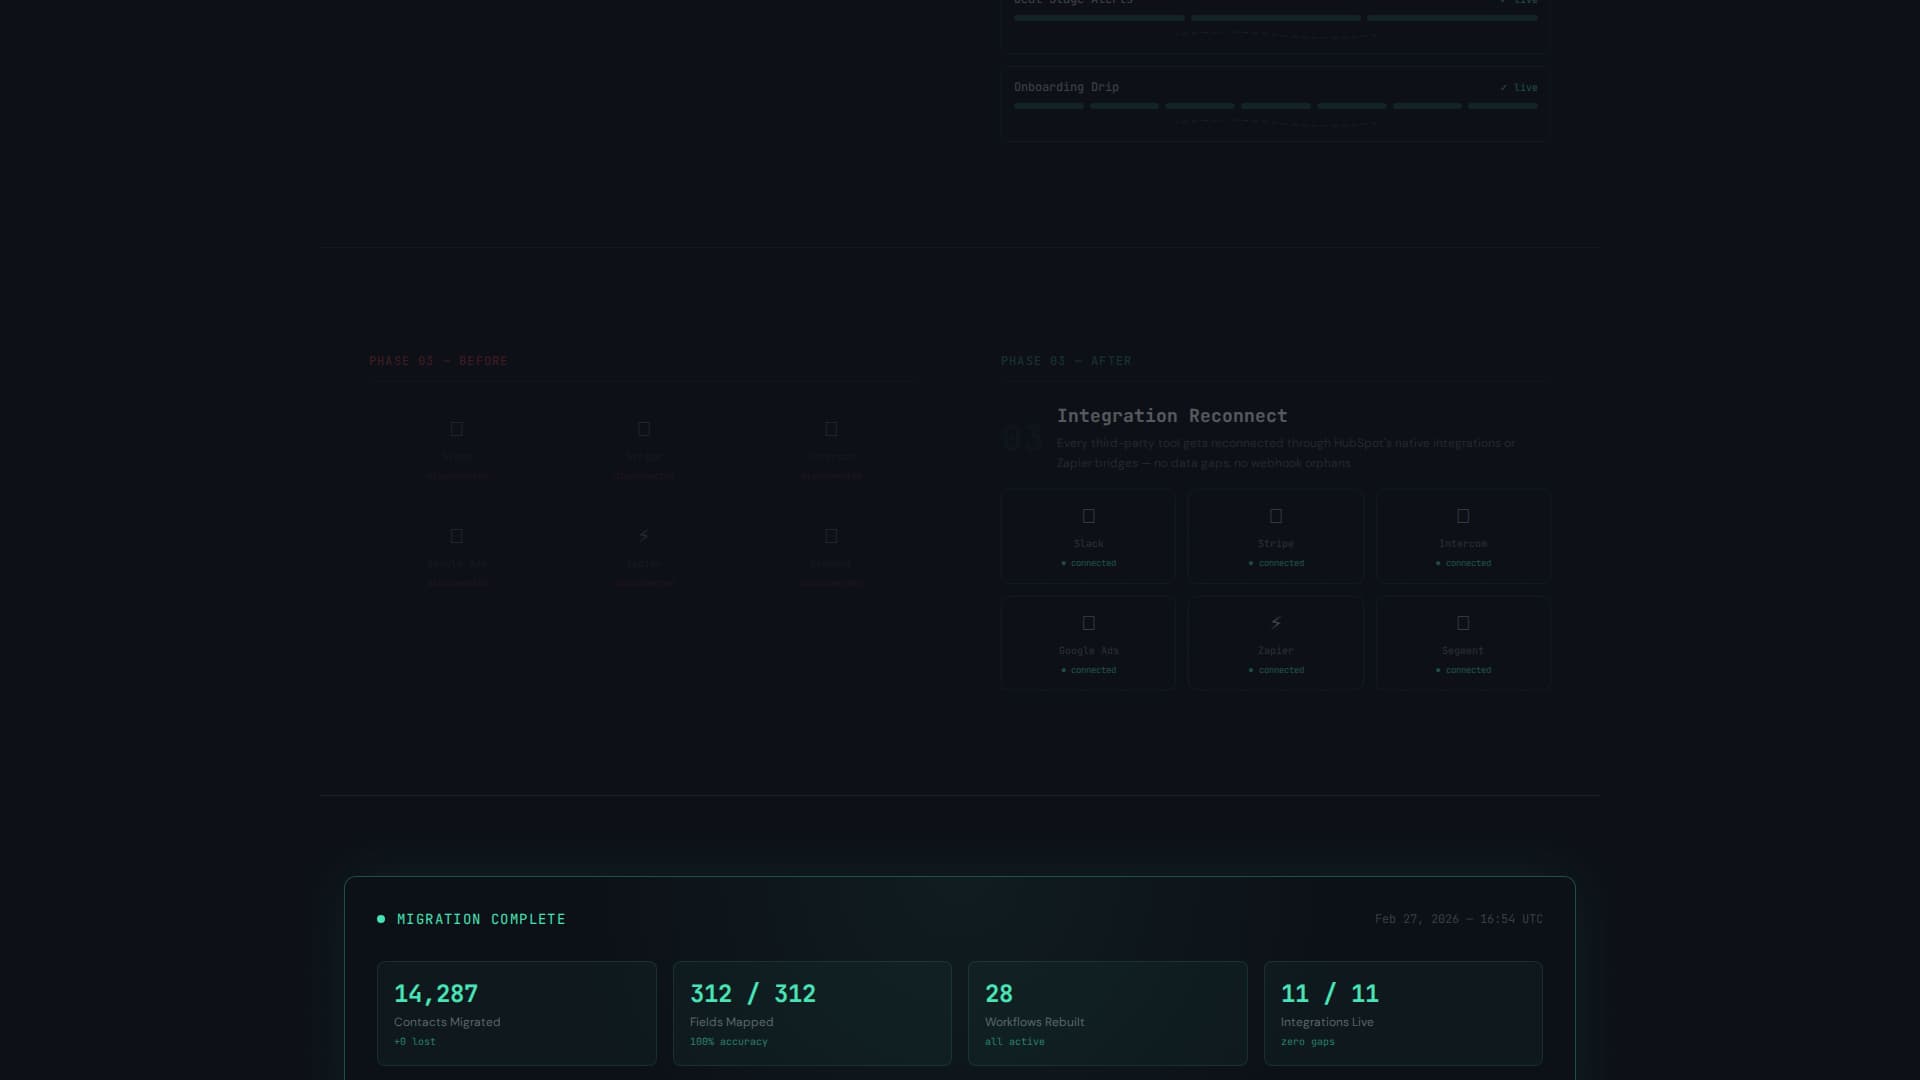The height and width of the screenshot is (1080, 1920).
Task: Click the 'all active' note
Action: point(1015,1042)
